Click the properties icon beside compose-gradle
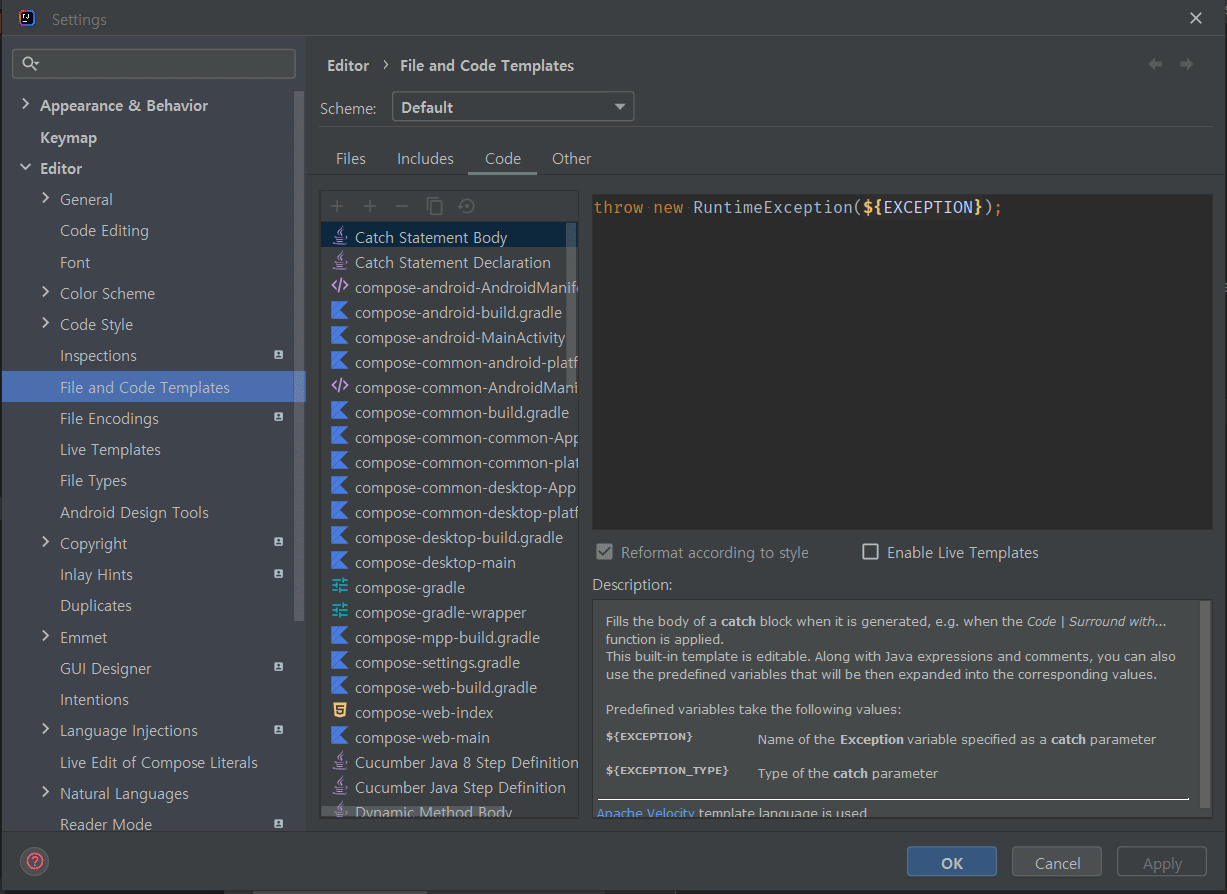The width and height of the screenshot is (1227, 894). [340, 587]
